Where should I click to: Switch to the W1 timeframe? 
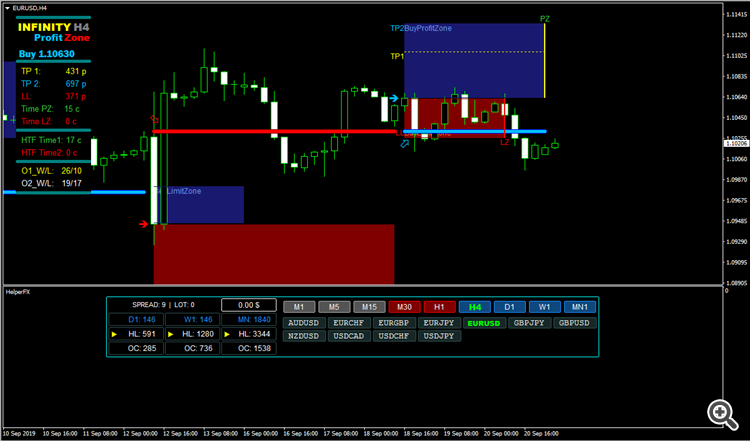tap(544, 307)
